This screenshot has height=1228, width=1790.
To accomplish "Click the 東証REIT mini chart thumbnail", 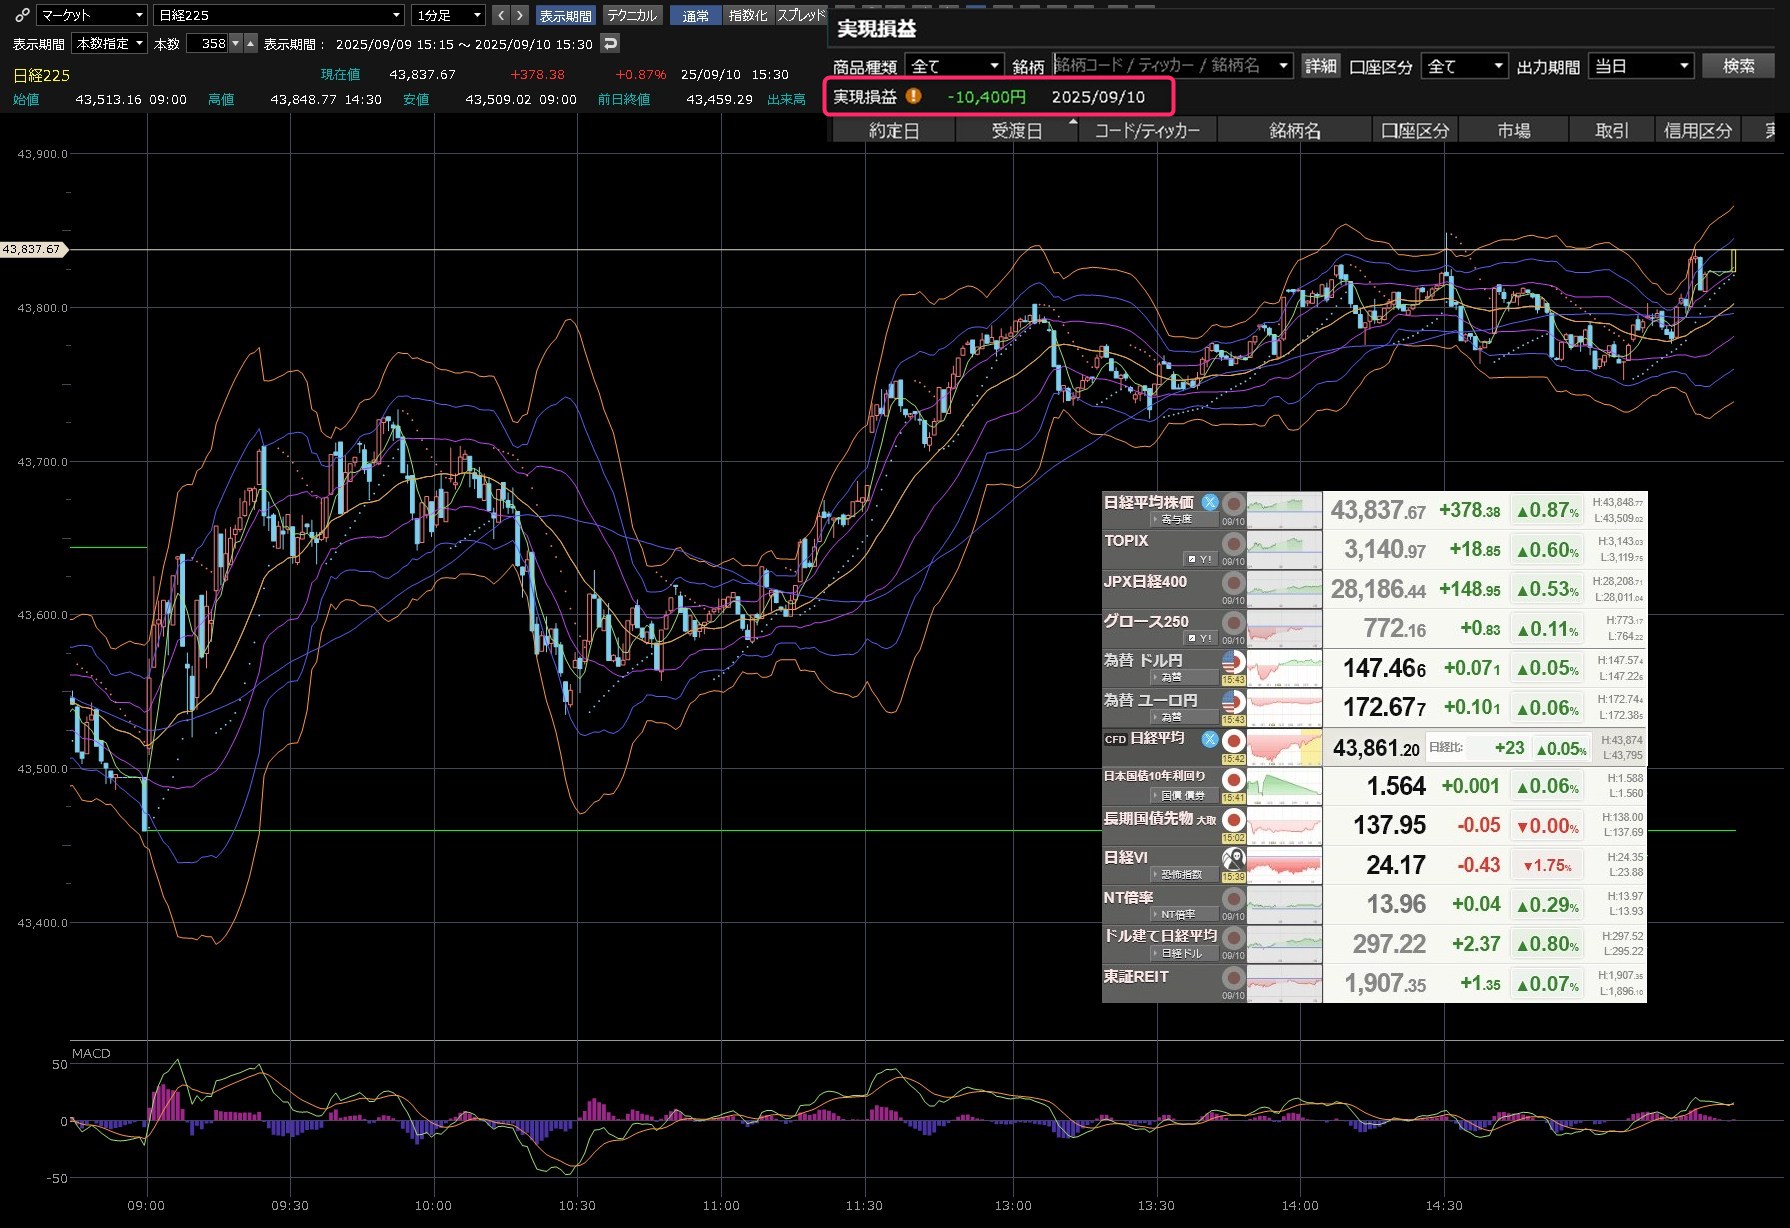I will pyautogui.click(x=1284, y=984).
